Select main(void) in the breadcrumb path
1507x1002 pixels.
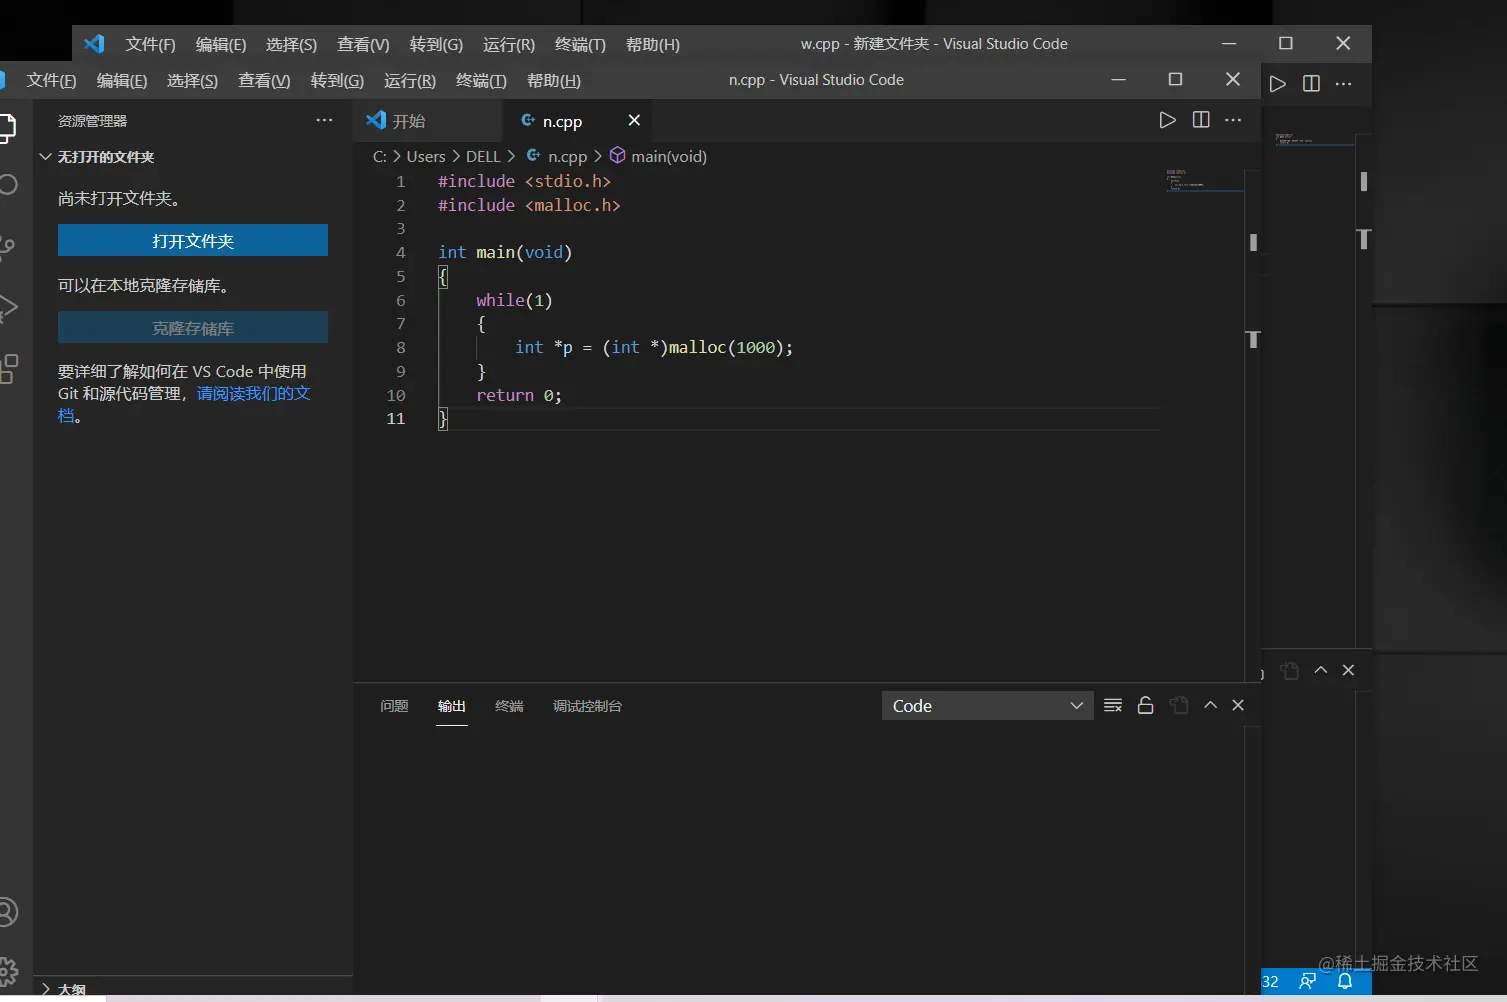point(668,156)
